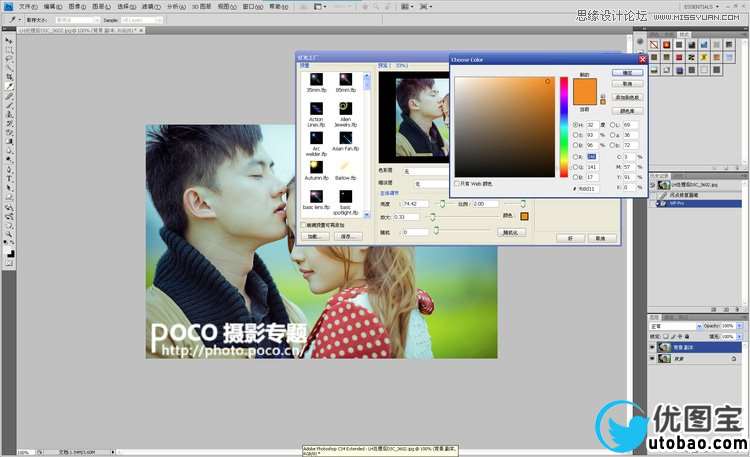Select the H radio button in the color picker
This screenshot has height=457, width=750.
point(575,124)
